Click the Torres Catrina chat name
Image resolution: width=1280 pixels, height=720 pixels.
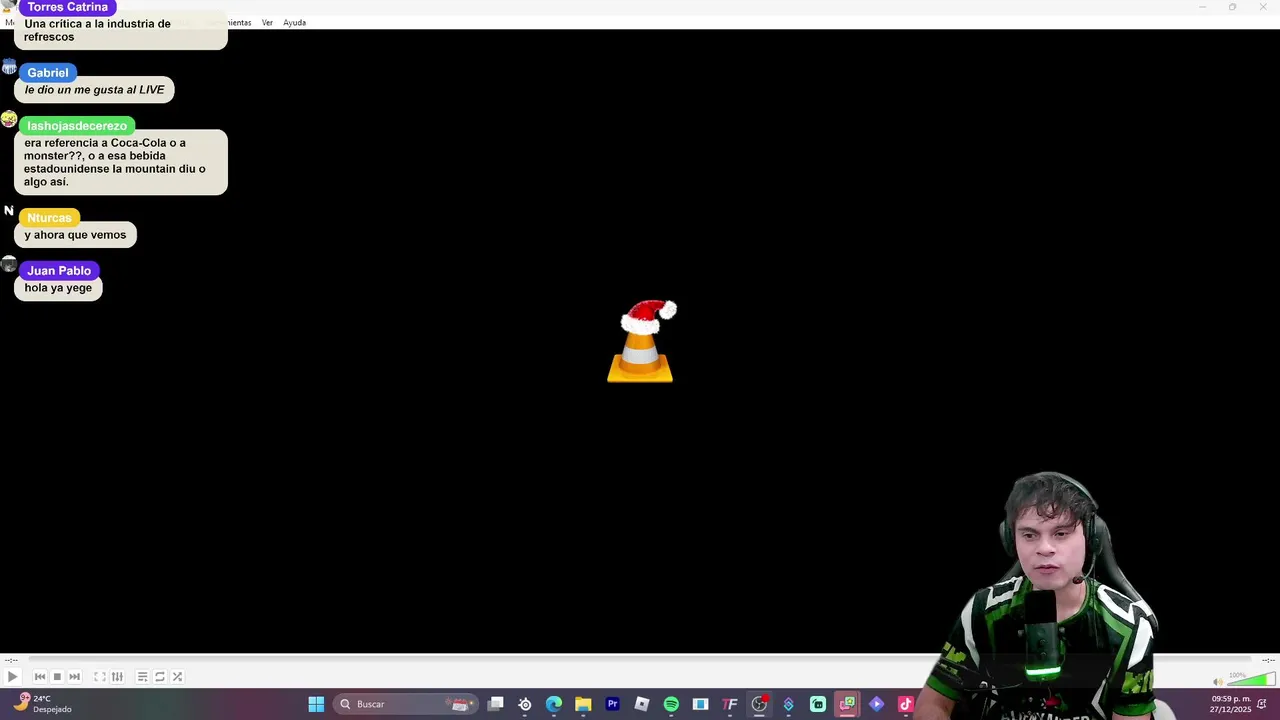67,7
